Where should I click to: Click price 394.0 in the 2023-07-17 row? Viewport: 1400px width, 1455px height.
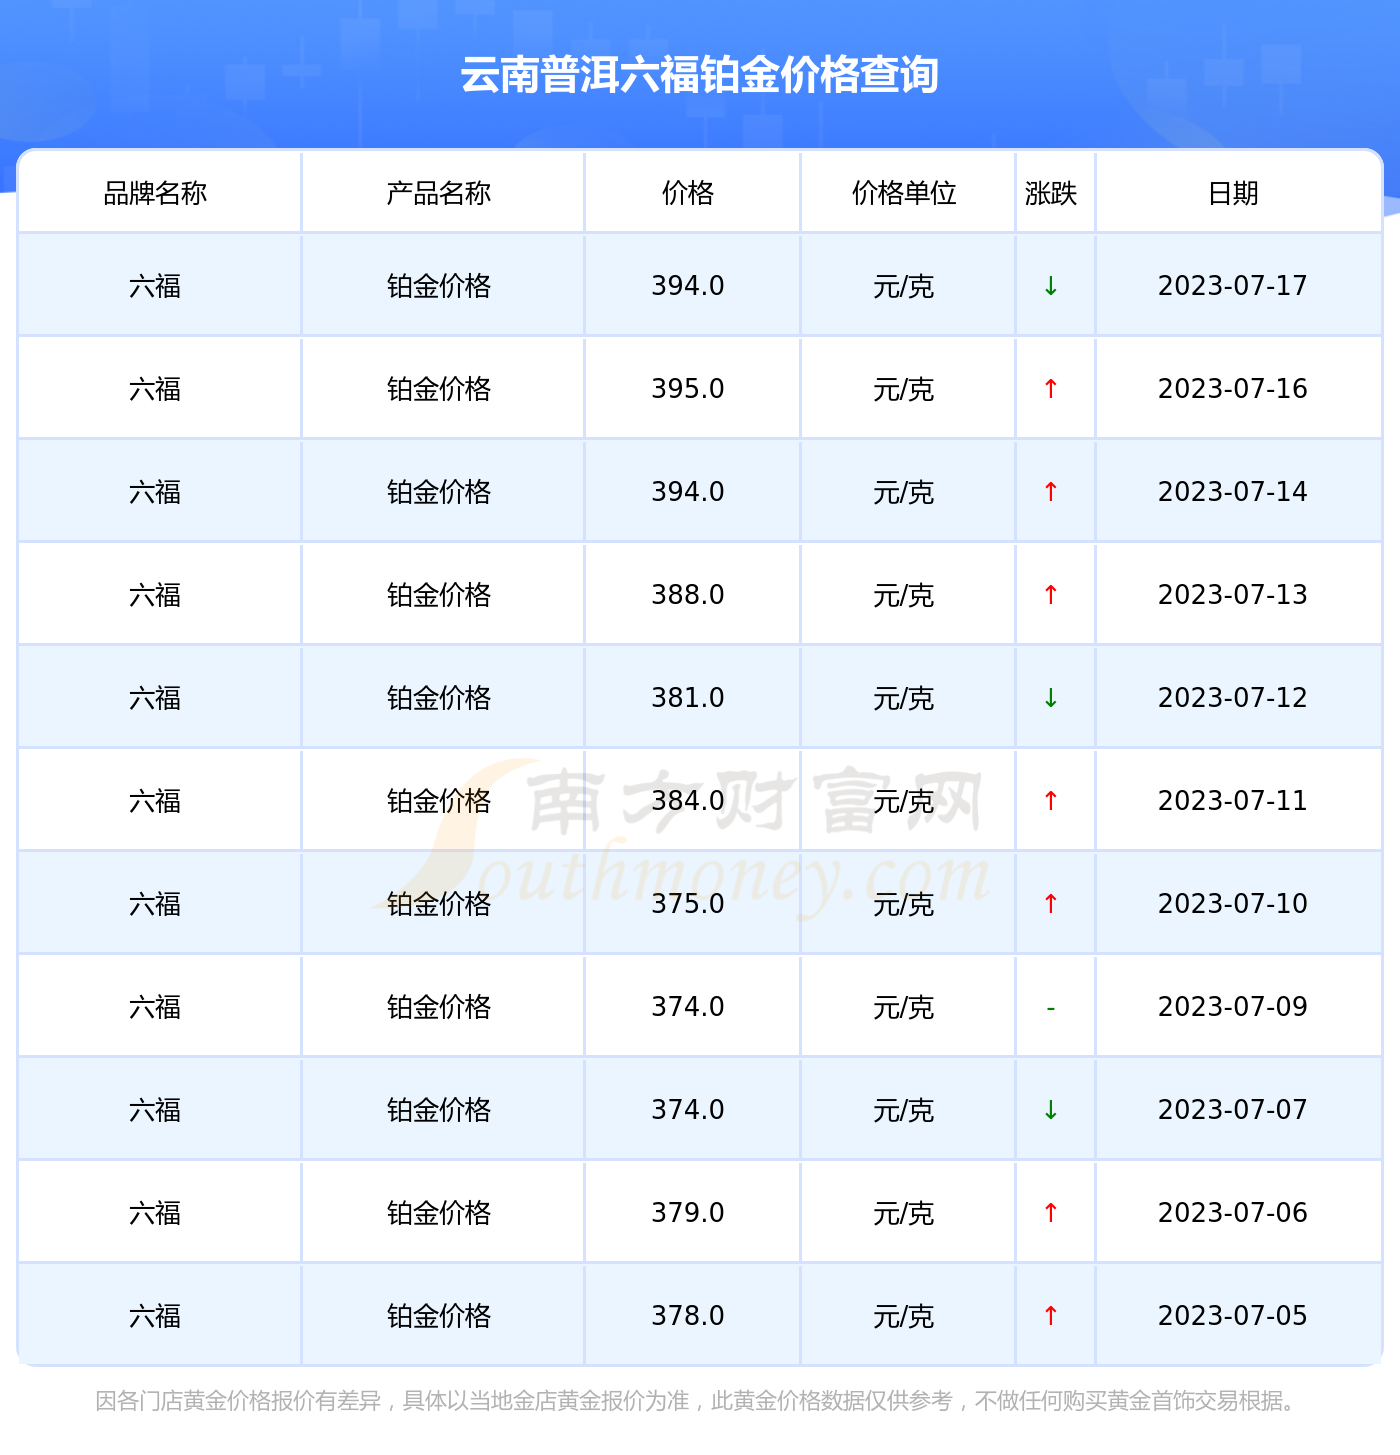pos(688,286)
